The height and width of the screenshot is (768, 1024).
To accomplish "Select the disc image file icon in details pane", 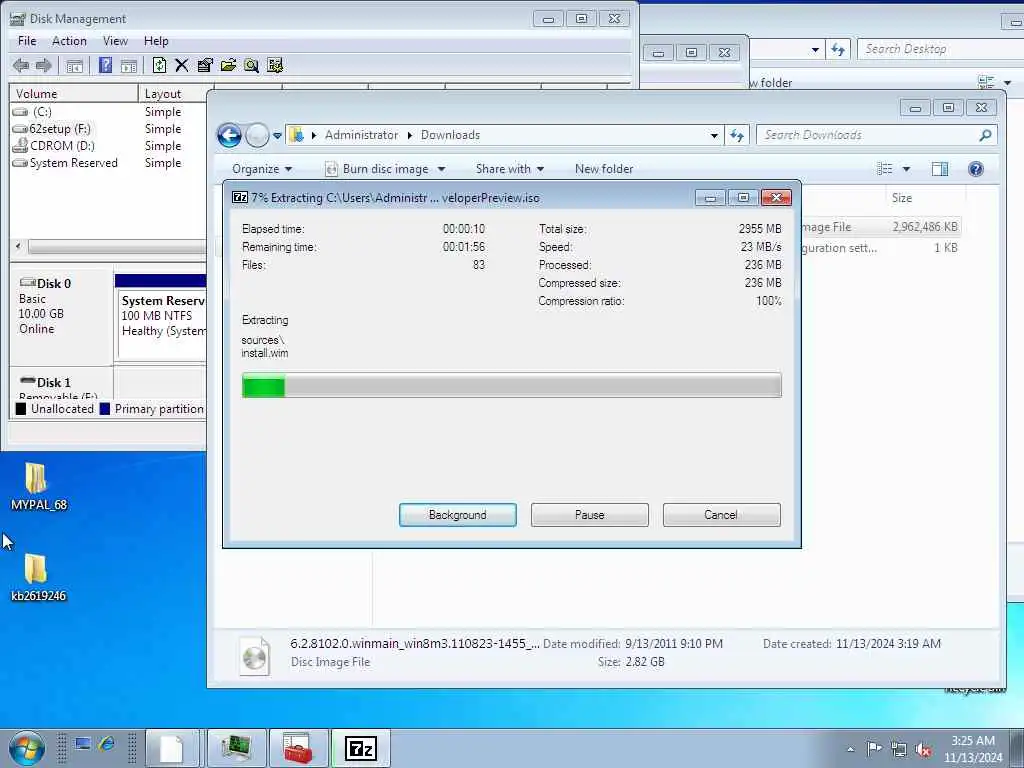I will click(x=255, y=655).
